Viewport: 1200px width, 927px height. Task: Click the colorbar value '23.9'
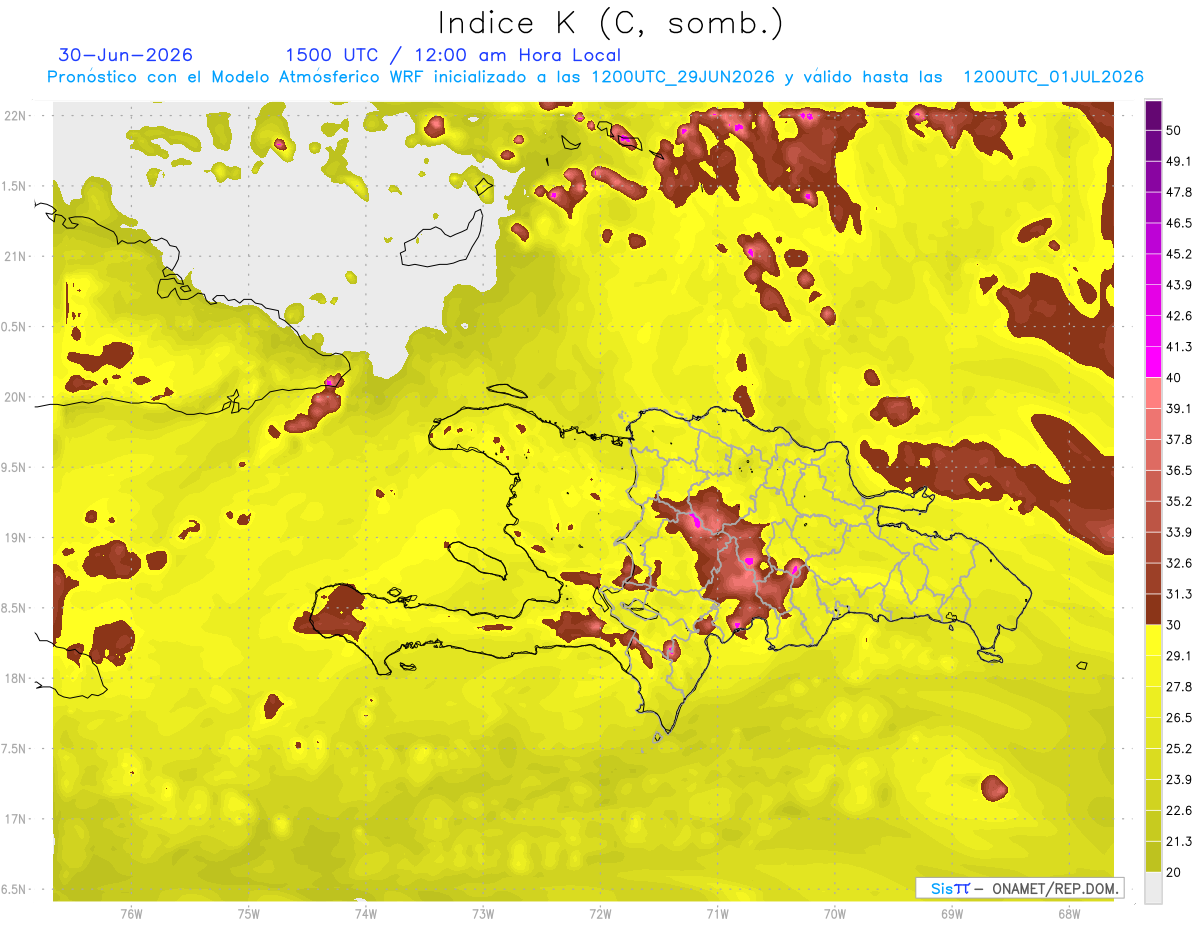(x=1179, y=779)
